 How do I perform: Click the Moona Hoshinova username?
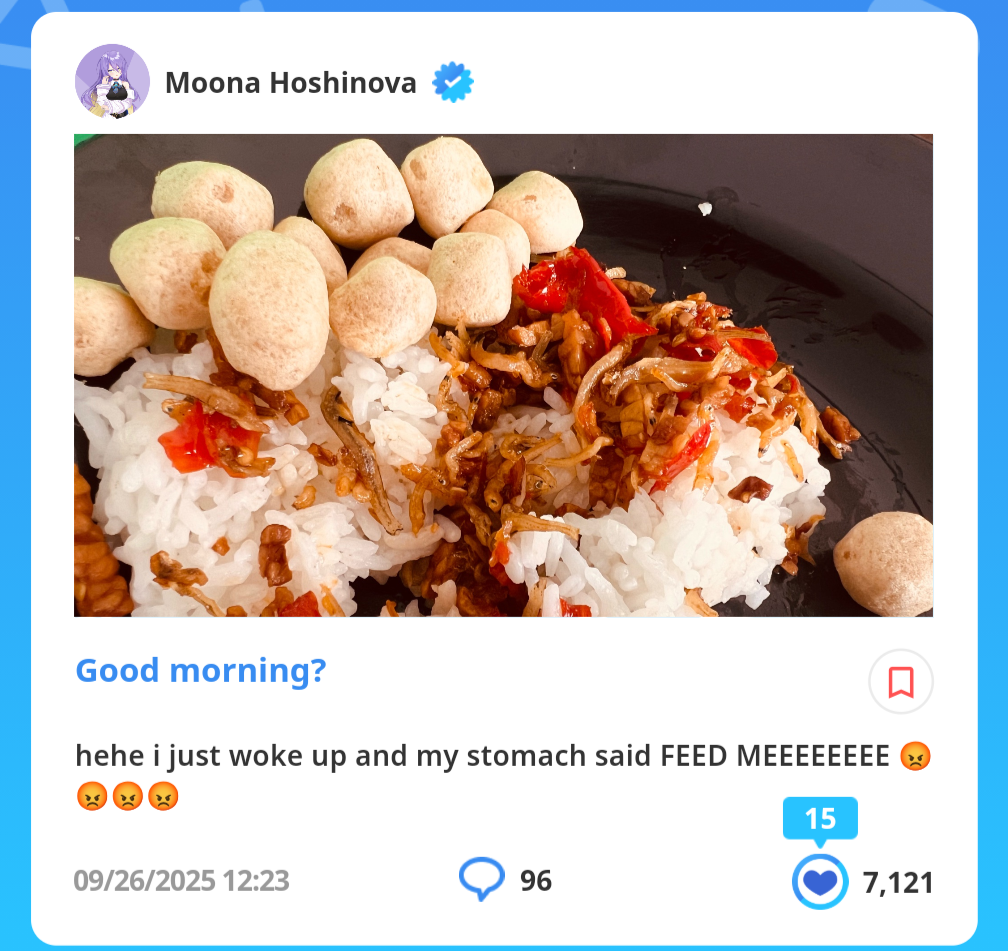(x=291, y=83)
